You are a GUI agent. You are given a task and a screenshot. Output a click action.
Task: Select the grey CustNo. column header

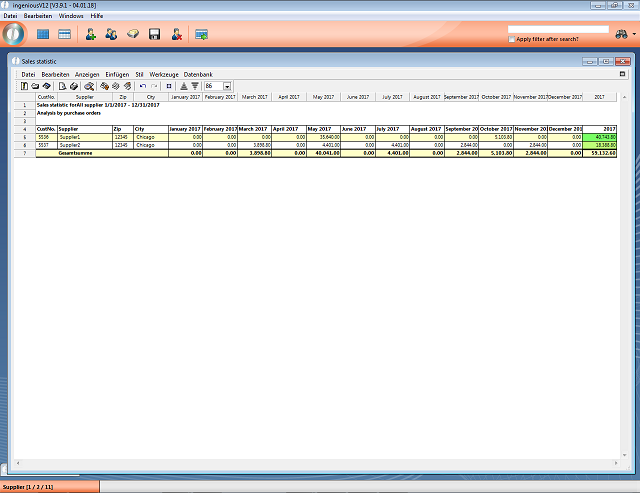47,97
